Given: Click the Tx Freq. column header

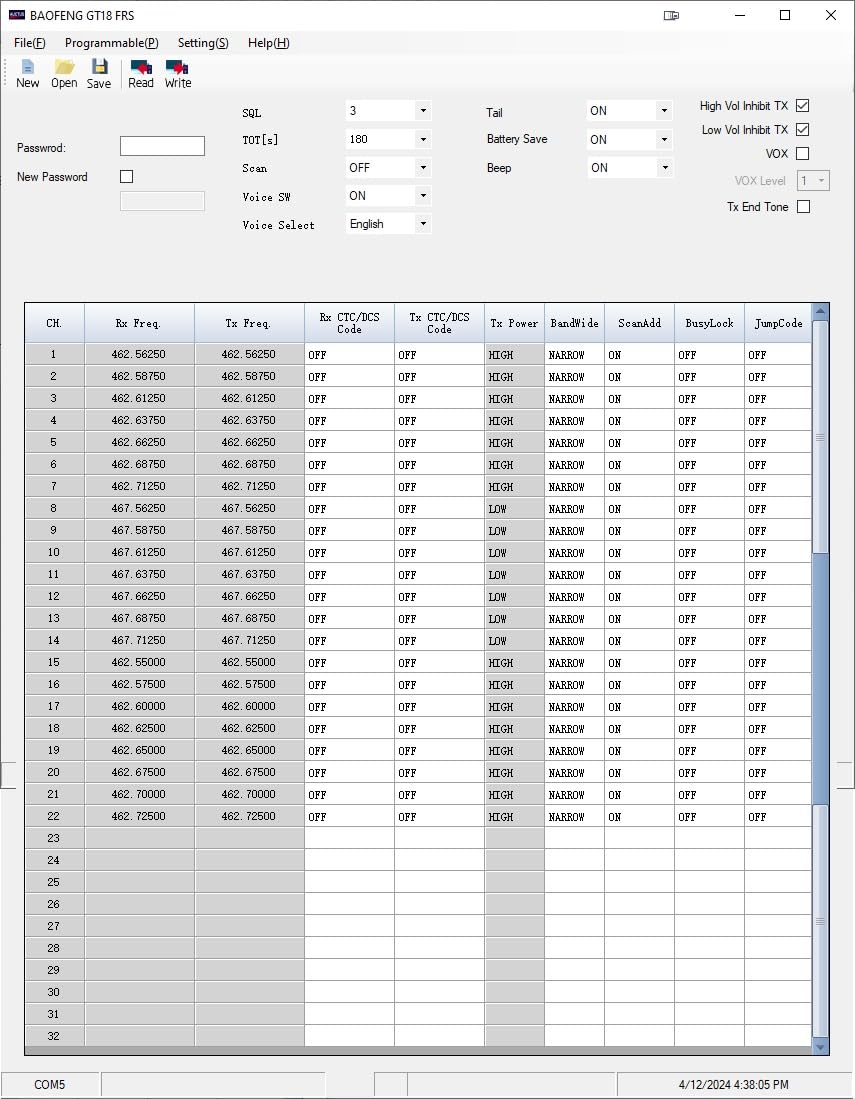Looking at the screenshot, I should click(x=249, y=323).
